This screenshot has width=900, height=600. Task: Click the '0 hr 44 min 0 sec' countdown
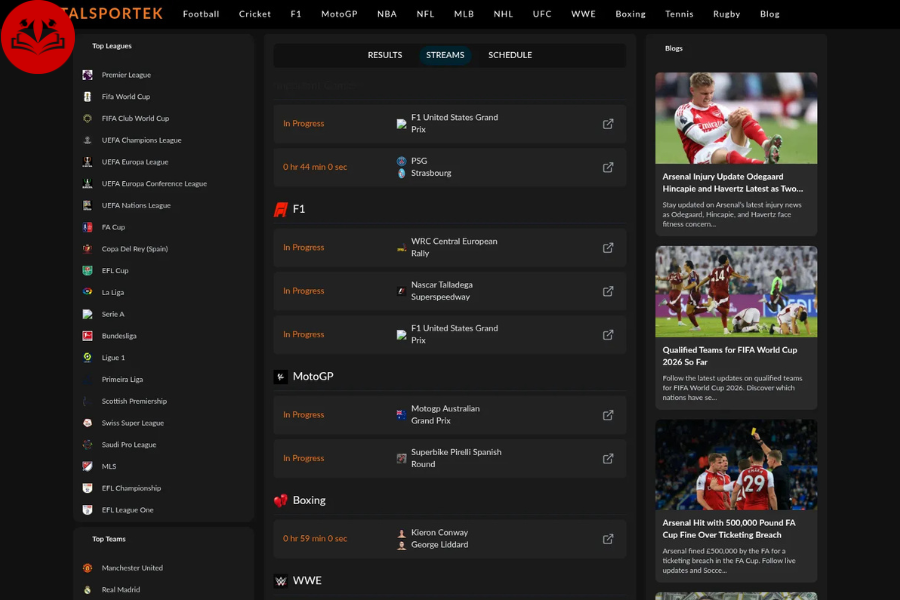(x=315, y=167)
